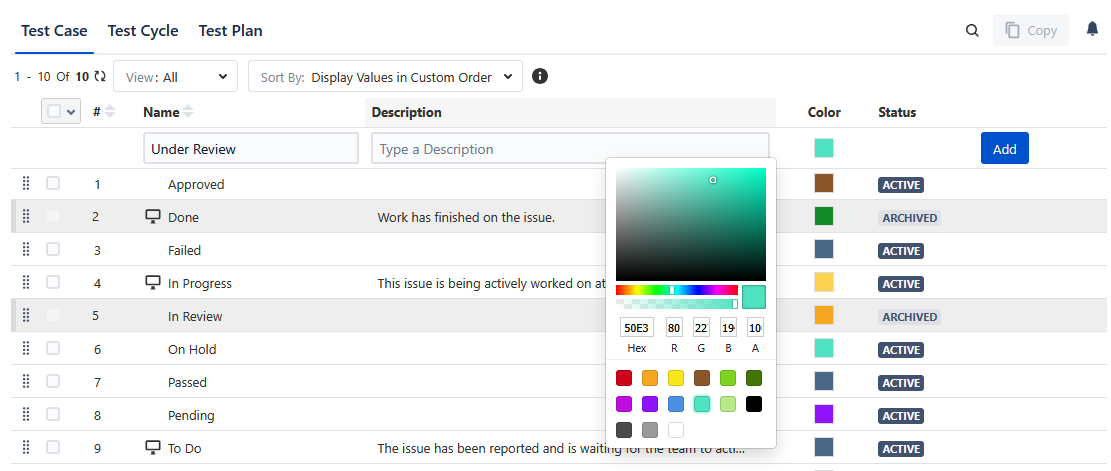Click the Copy button
Screen dimensions: 1111x471
(x=1031, y=30)
